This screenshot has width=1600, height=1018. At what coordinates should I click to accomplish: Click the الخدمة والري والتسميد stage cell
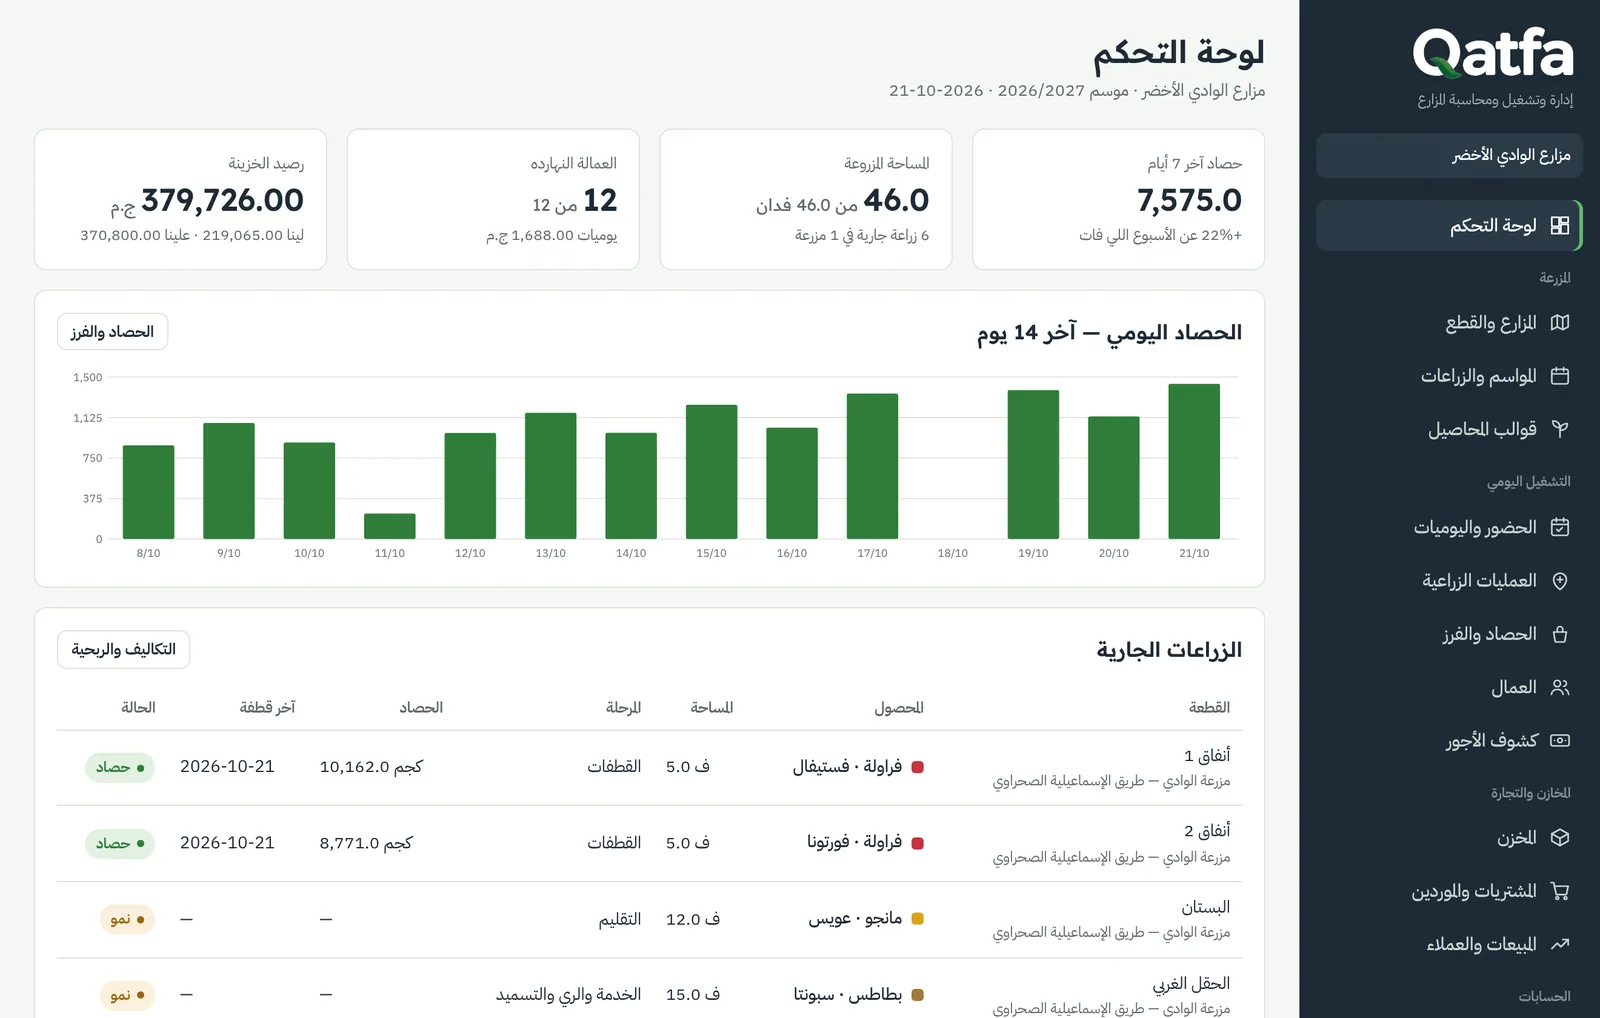(568, 995)
